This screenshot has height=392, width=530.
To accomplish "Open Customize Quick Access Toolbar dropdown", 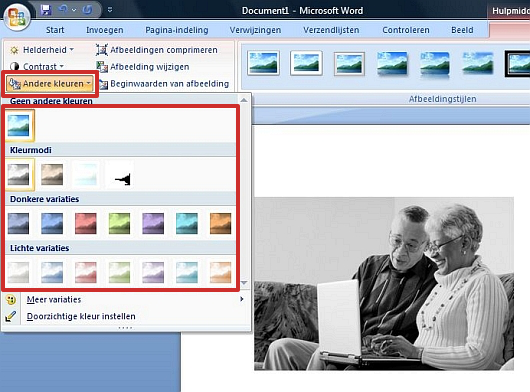I will tap(110, 10).
